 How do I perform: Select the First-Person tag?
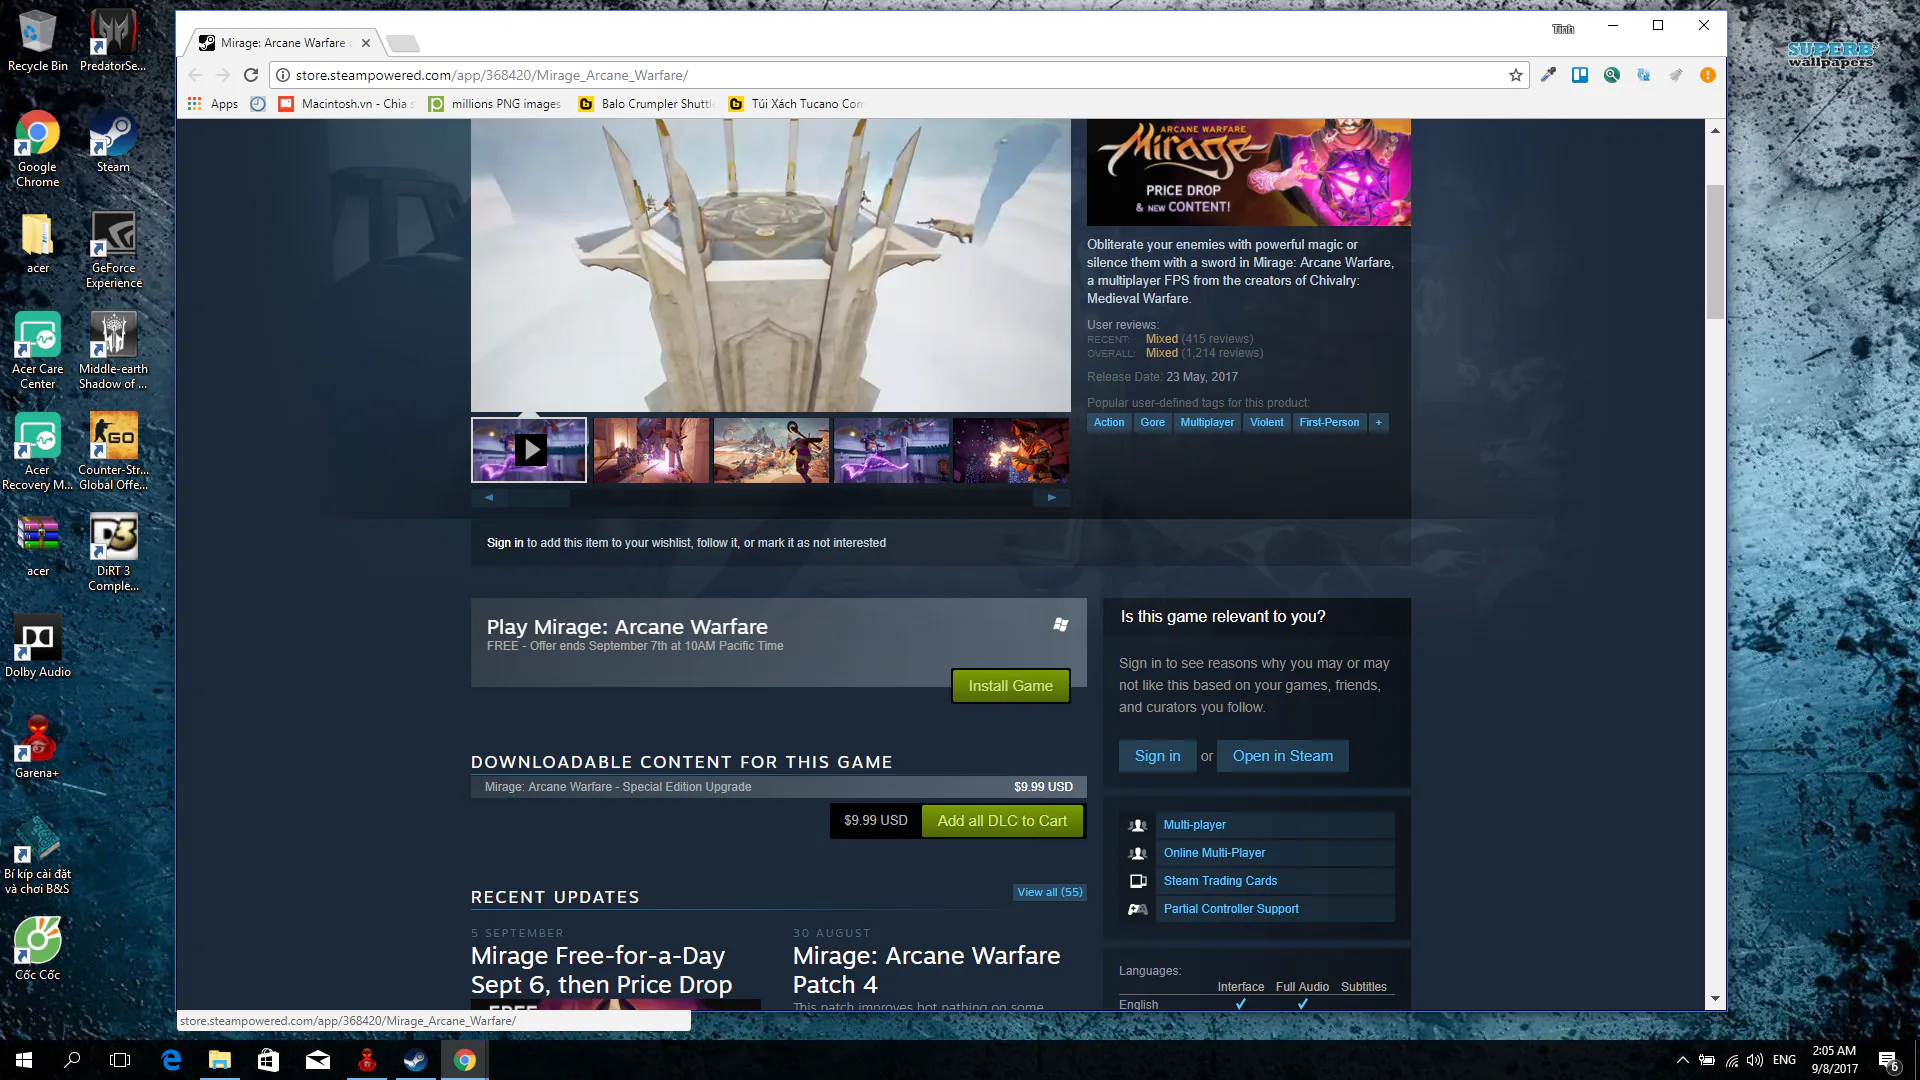click(x=1329, y=423)
